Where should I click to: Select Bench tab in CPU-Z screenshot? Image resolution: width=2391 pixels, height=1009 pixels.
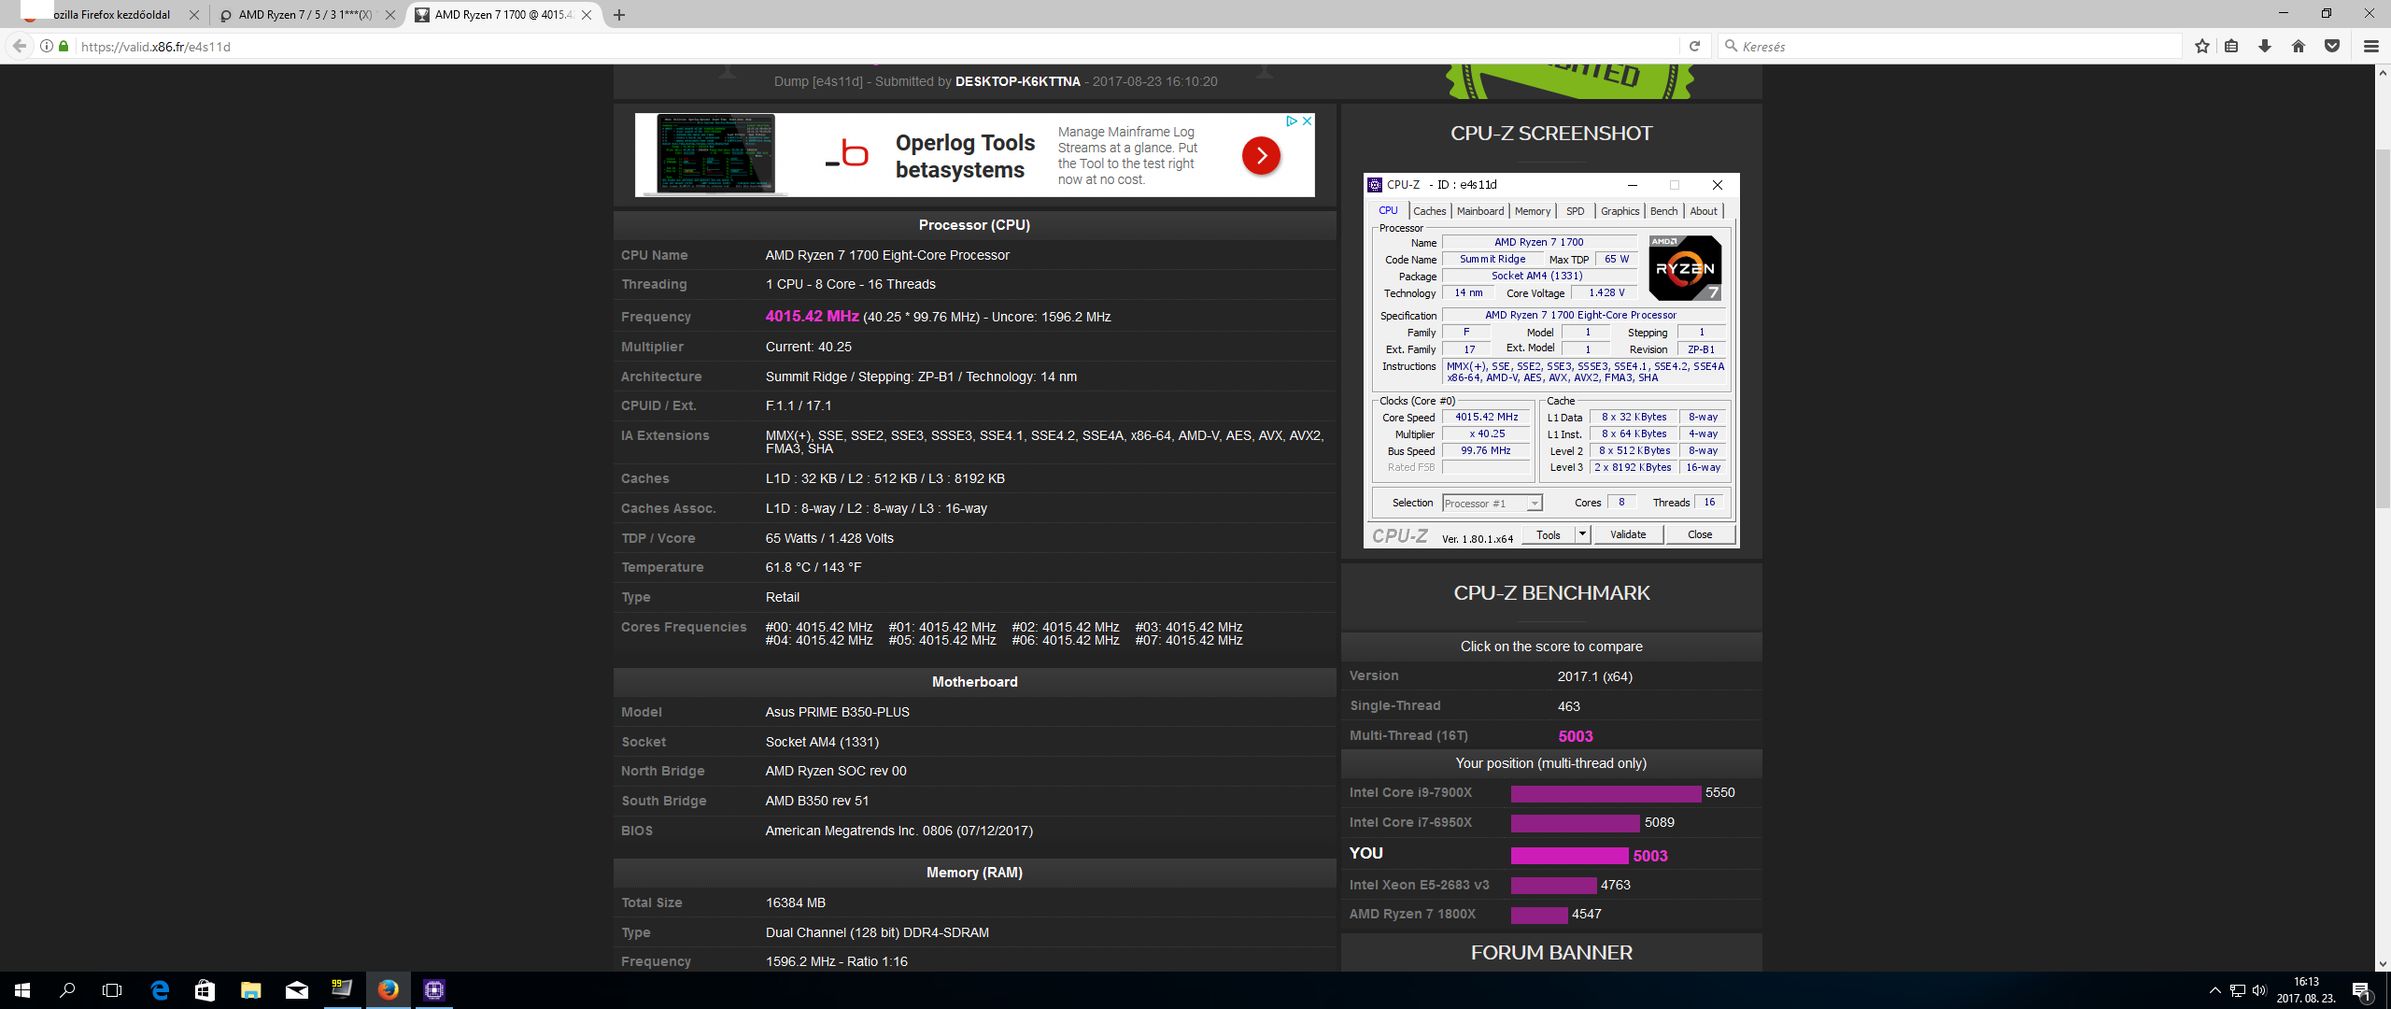point(1664,211)
